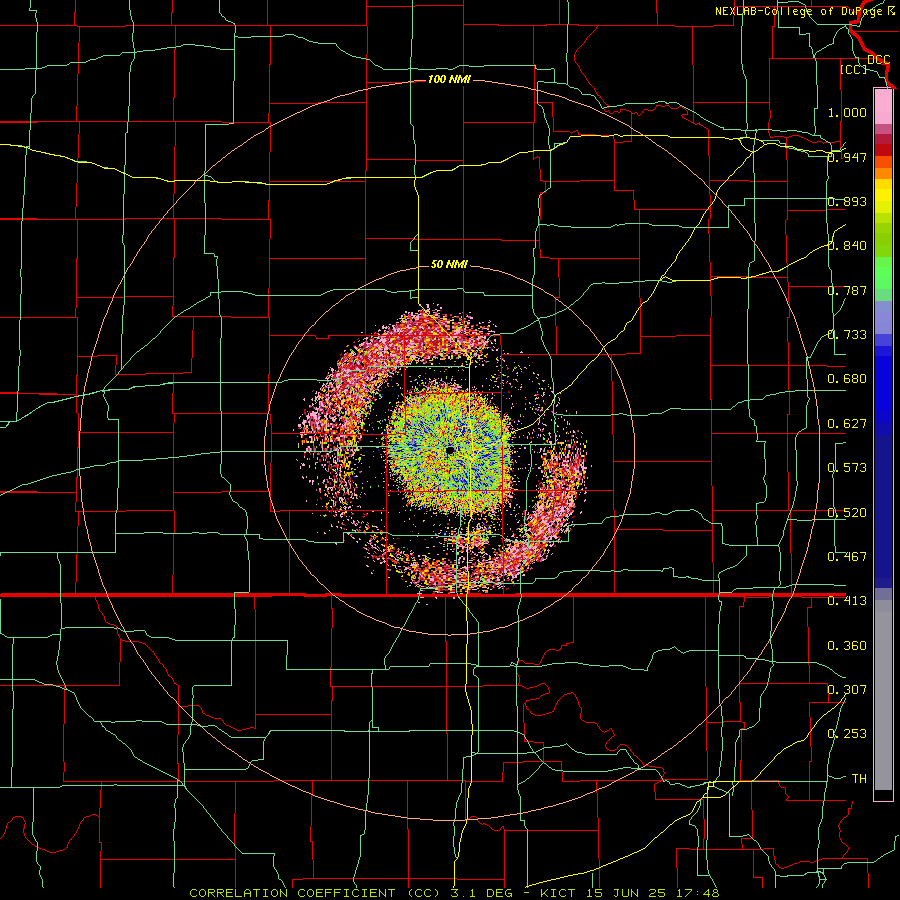
Task: Select the 1.000 value on the color scale
Action: pyautogui.click(x=847, y=112)
